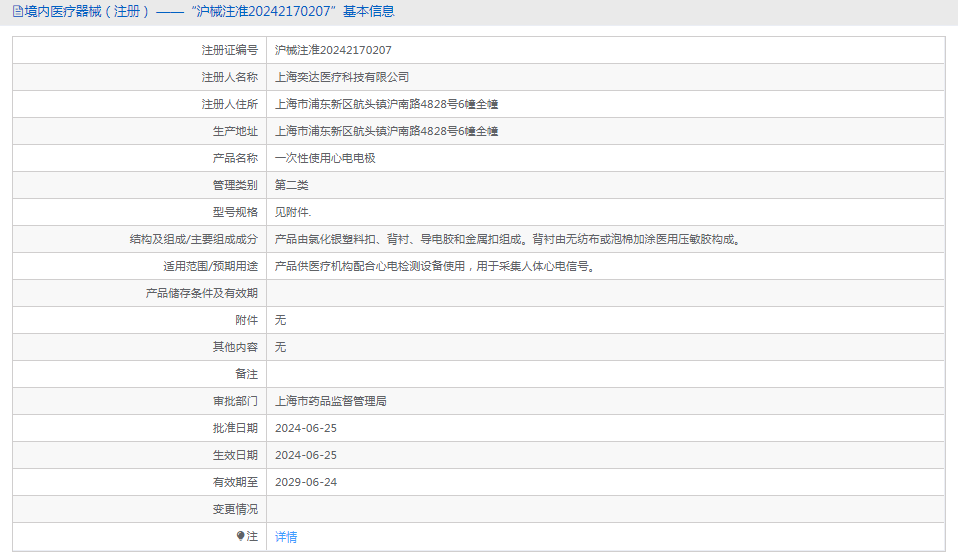Click the 见附件. value in 型号规格 row
The width and height of the screenshot is (958, 558).
pyautogui.click(x=293, y=212)
